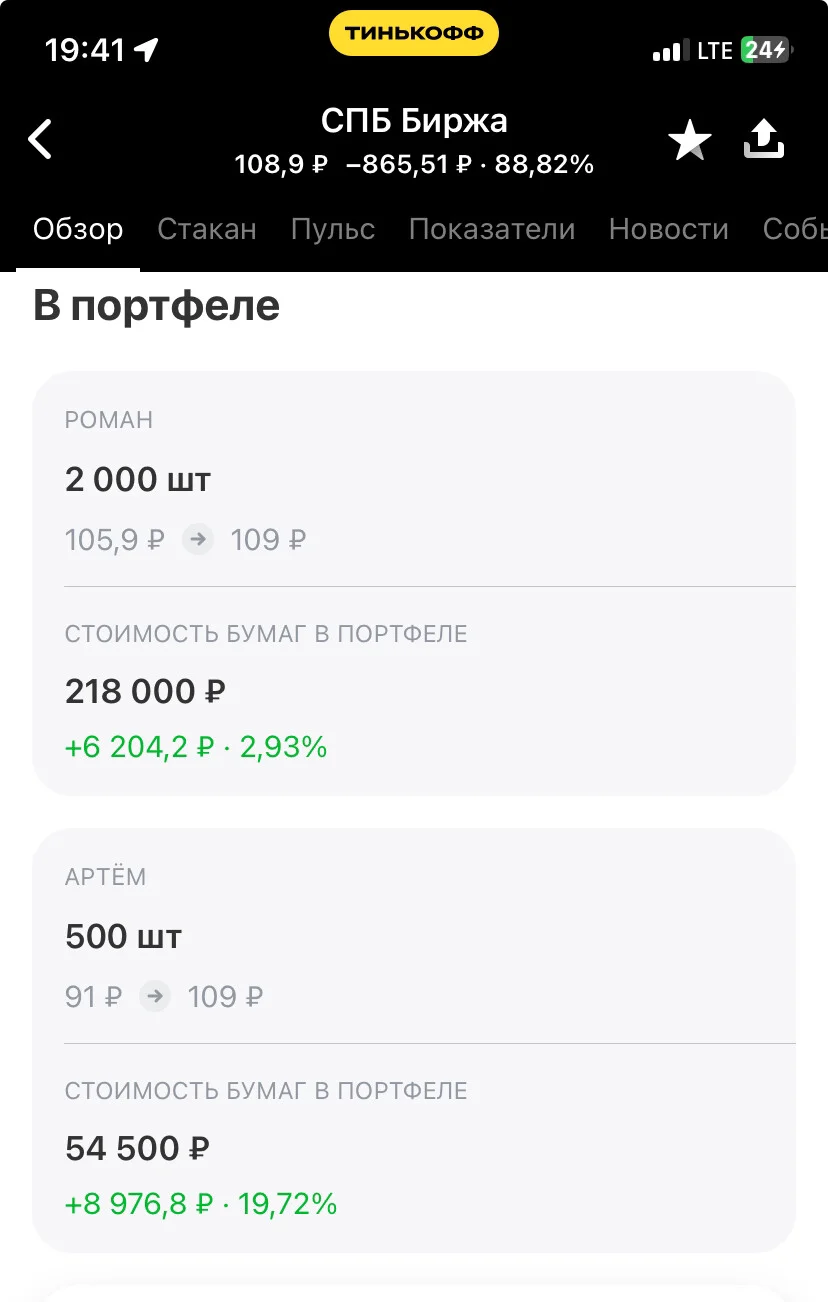Tap the arrow icon in Роман price row
Viewport: 828px width, 1302px height.
(198, 540)
